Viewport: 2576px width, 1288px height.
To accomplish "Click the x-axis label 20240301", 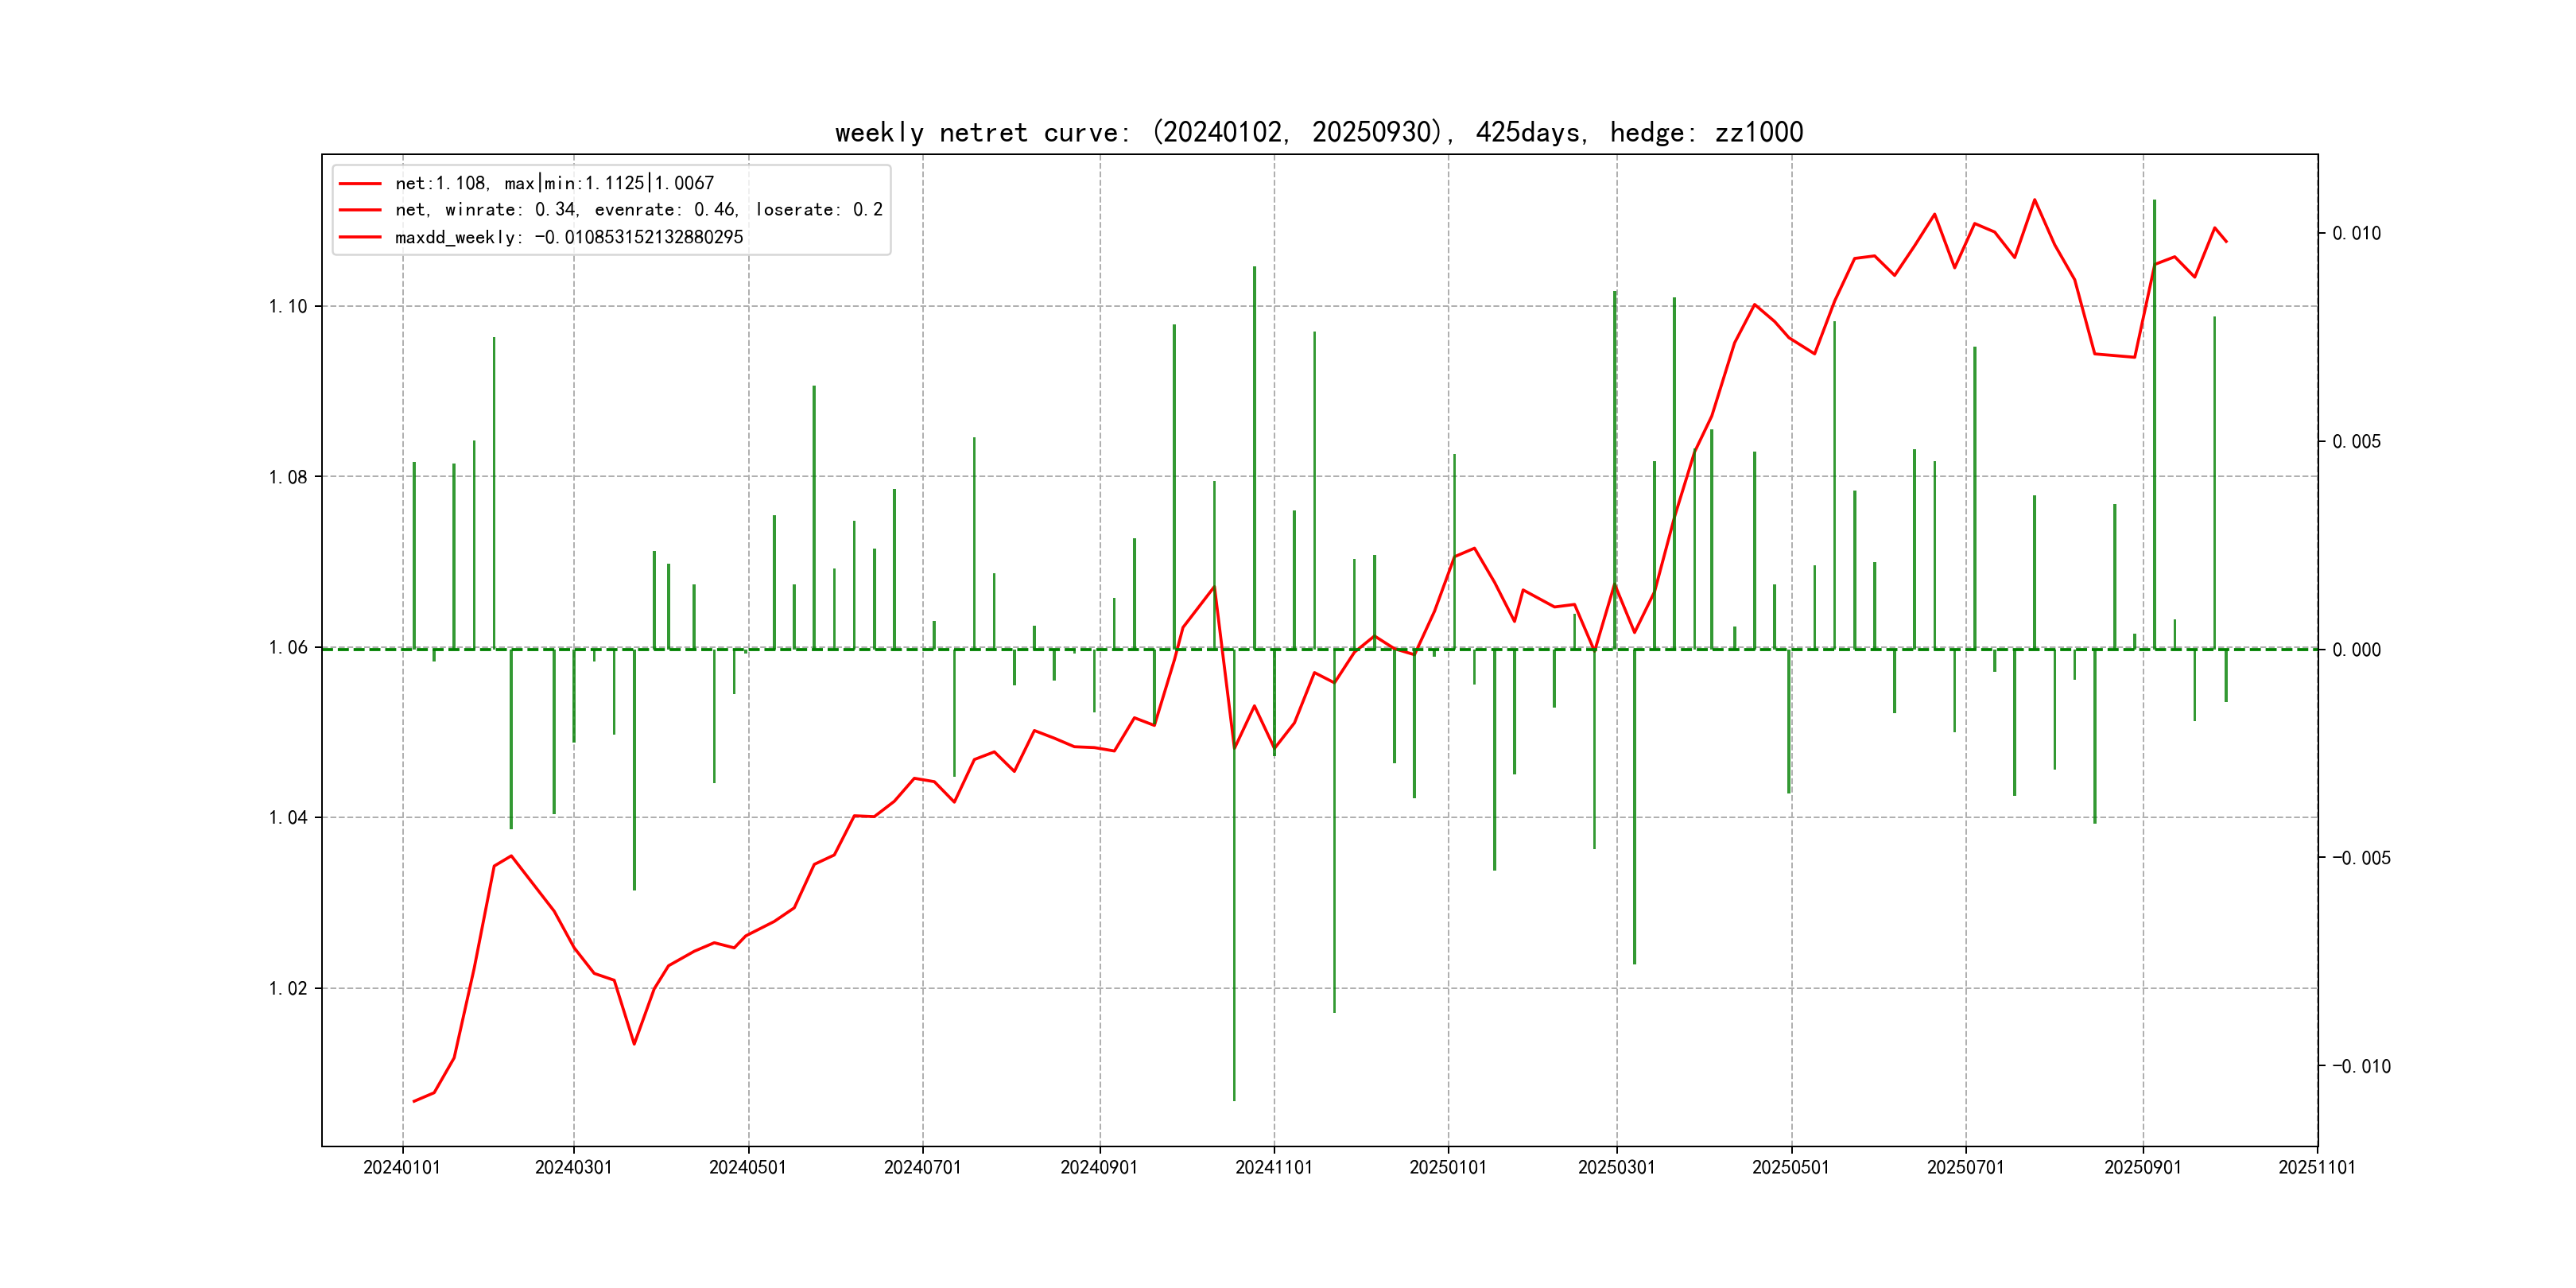I will click(x=573, y=1167).
